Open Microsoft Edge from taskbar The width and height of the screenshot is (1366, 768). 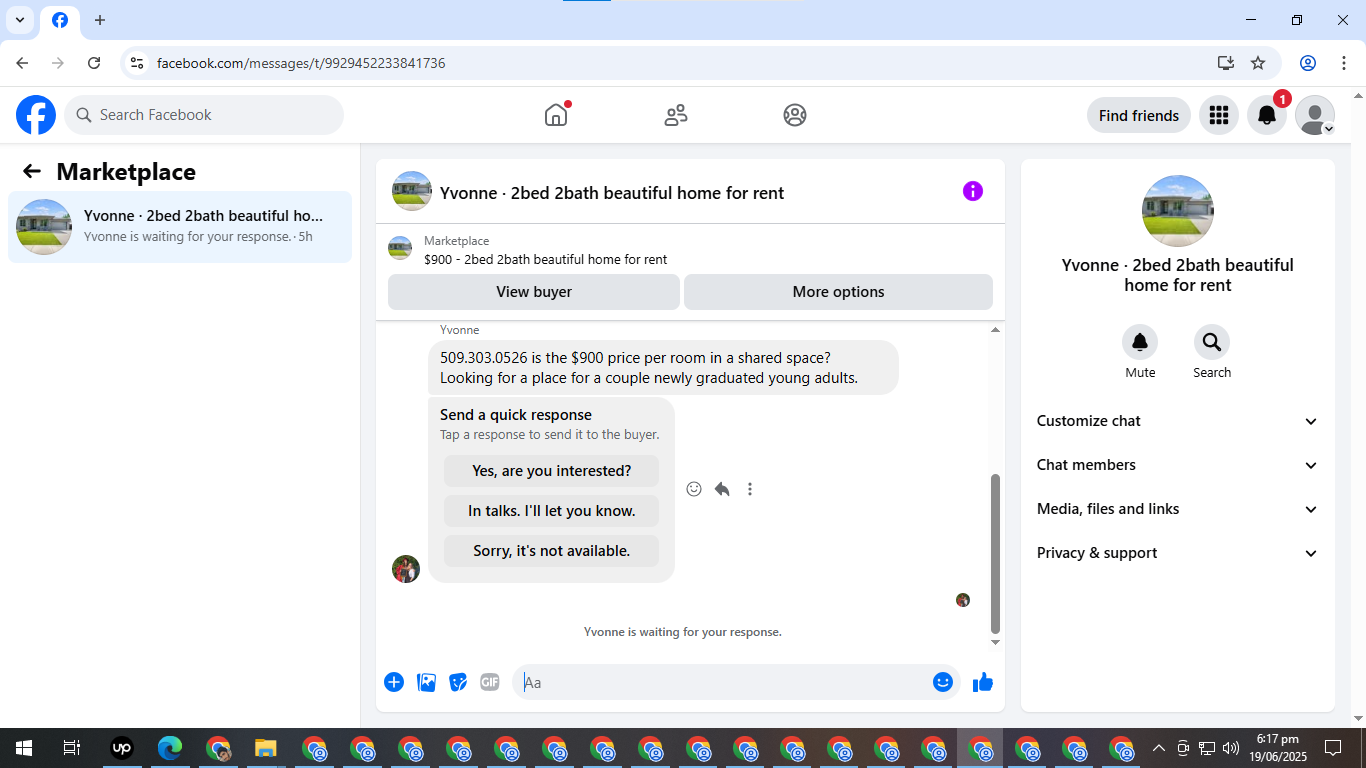[x=170, y=748]
